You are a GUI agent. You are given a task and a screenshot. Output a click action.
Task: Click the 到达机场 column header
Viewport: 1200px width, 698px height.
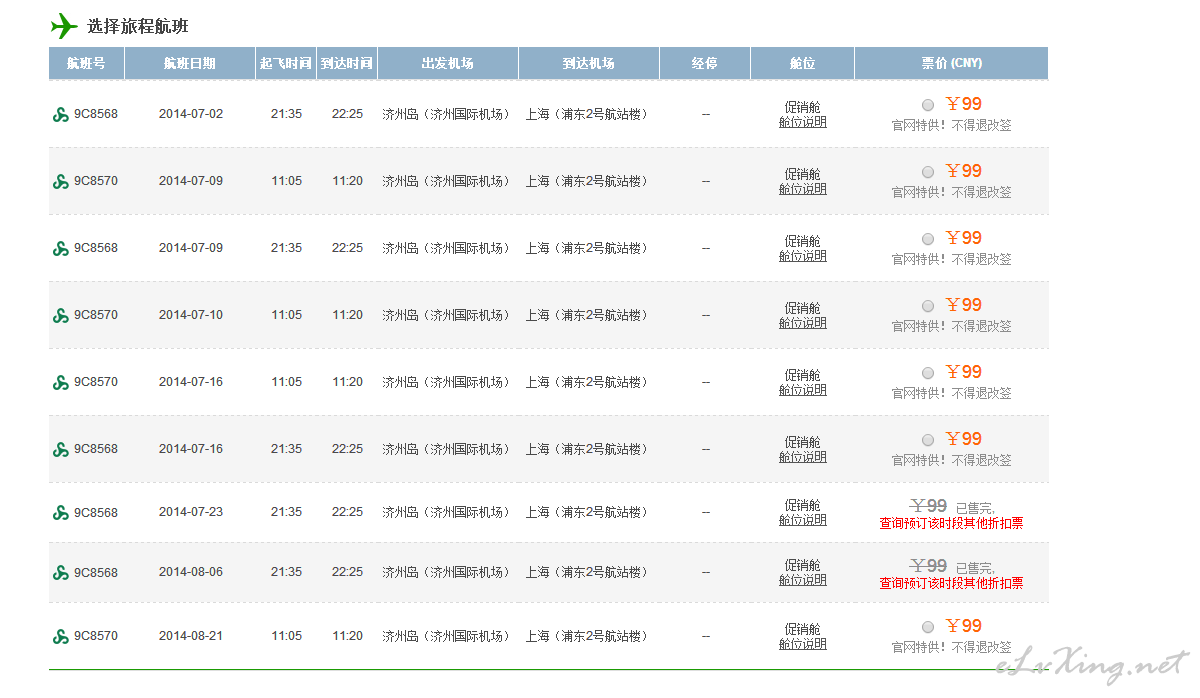coord(589,63)
